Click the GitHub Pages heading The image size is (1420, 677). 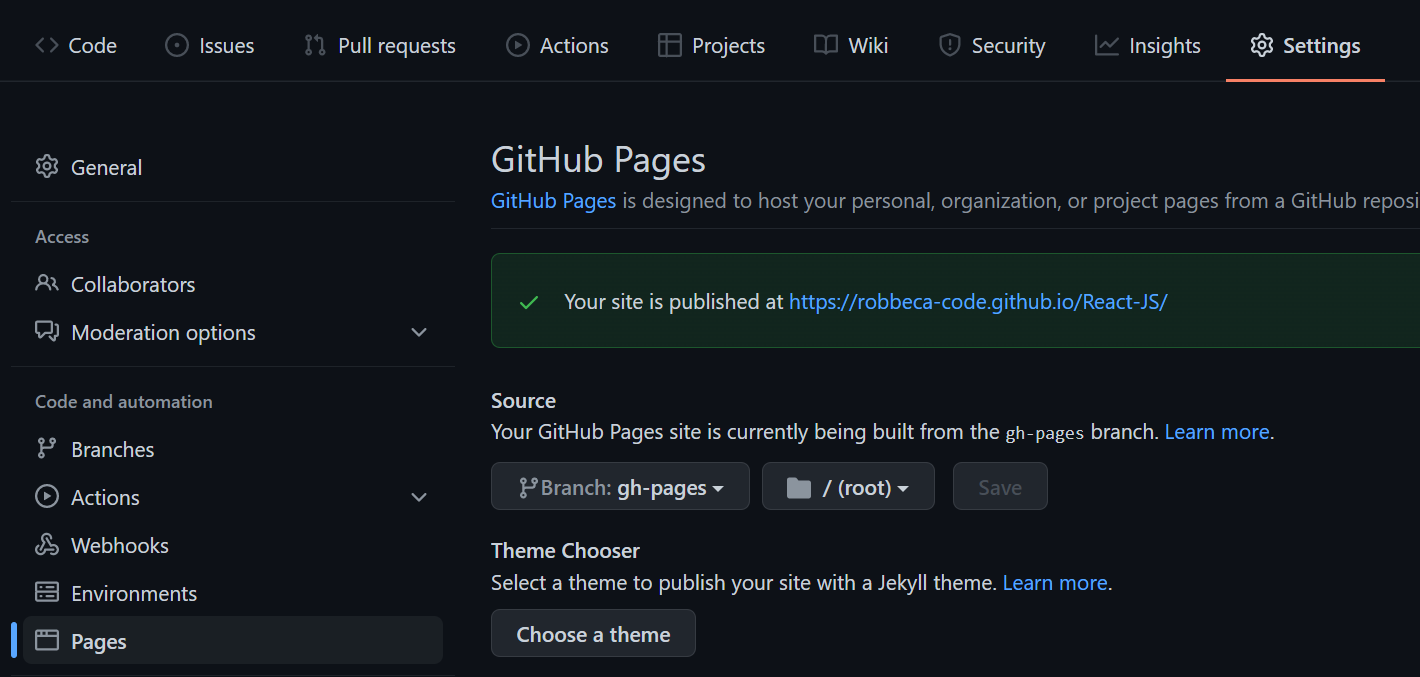(x=598, y=160)
